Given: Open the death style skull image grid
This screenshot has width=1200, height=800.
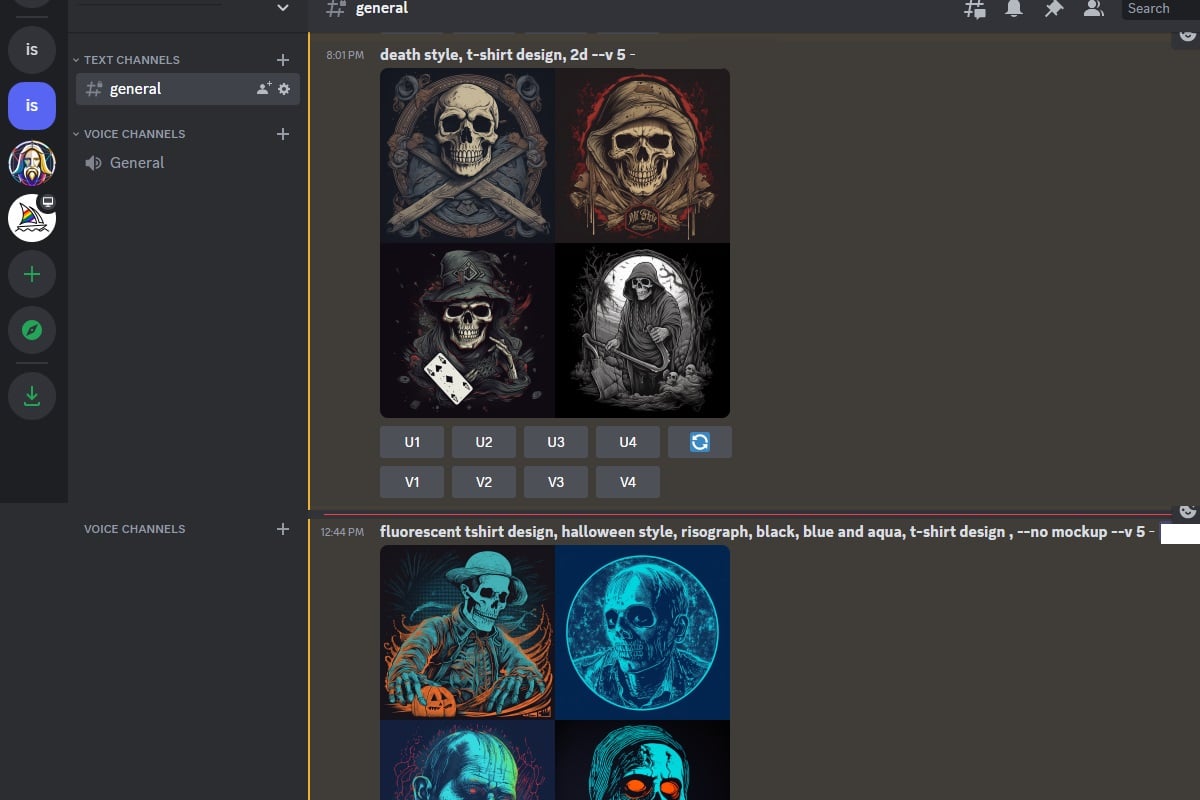Looking at the screenshot, I should [555, 243].
